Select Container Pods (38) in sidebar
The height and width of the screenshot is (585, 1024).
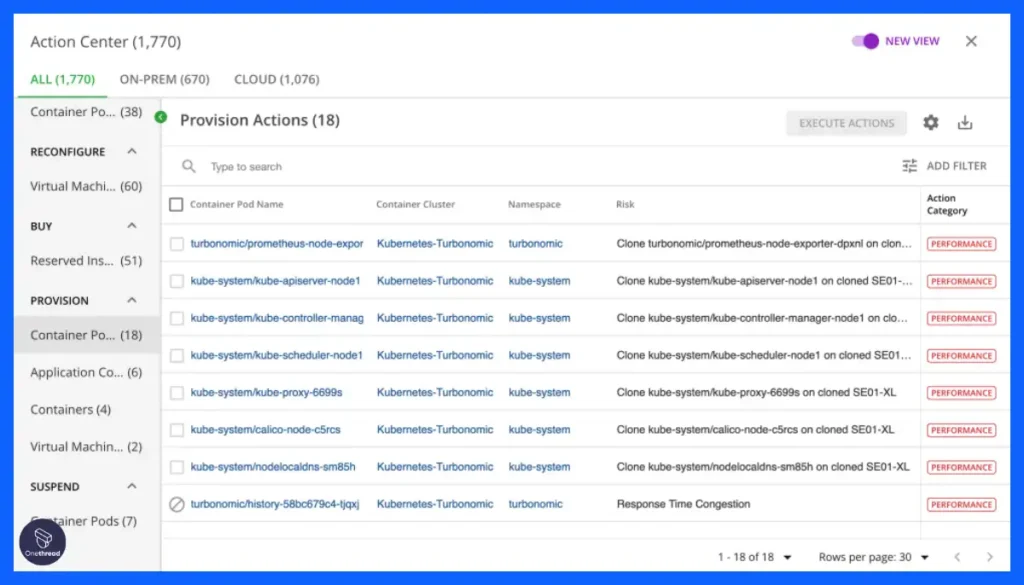[x=86, y=112]
